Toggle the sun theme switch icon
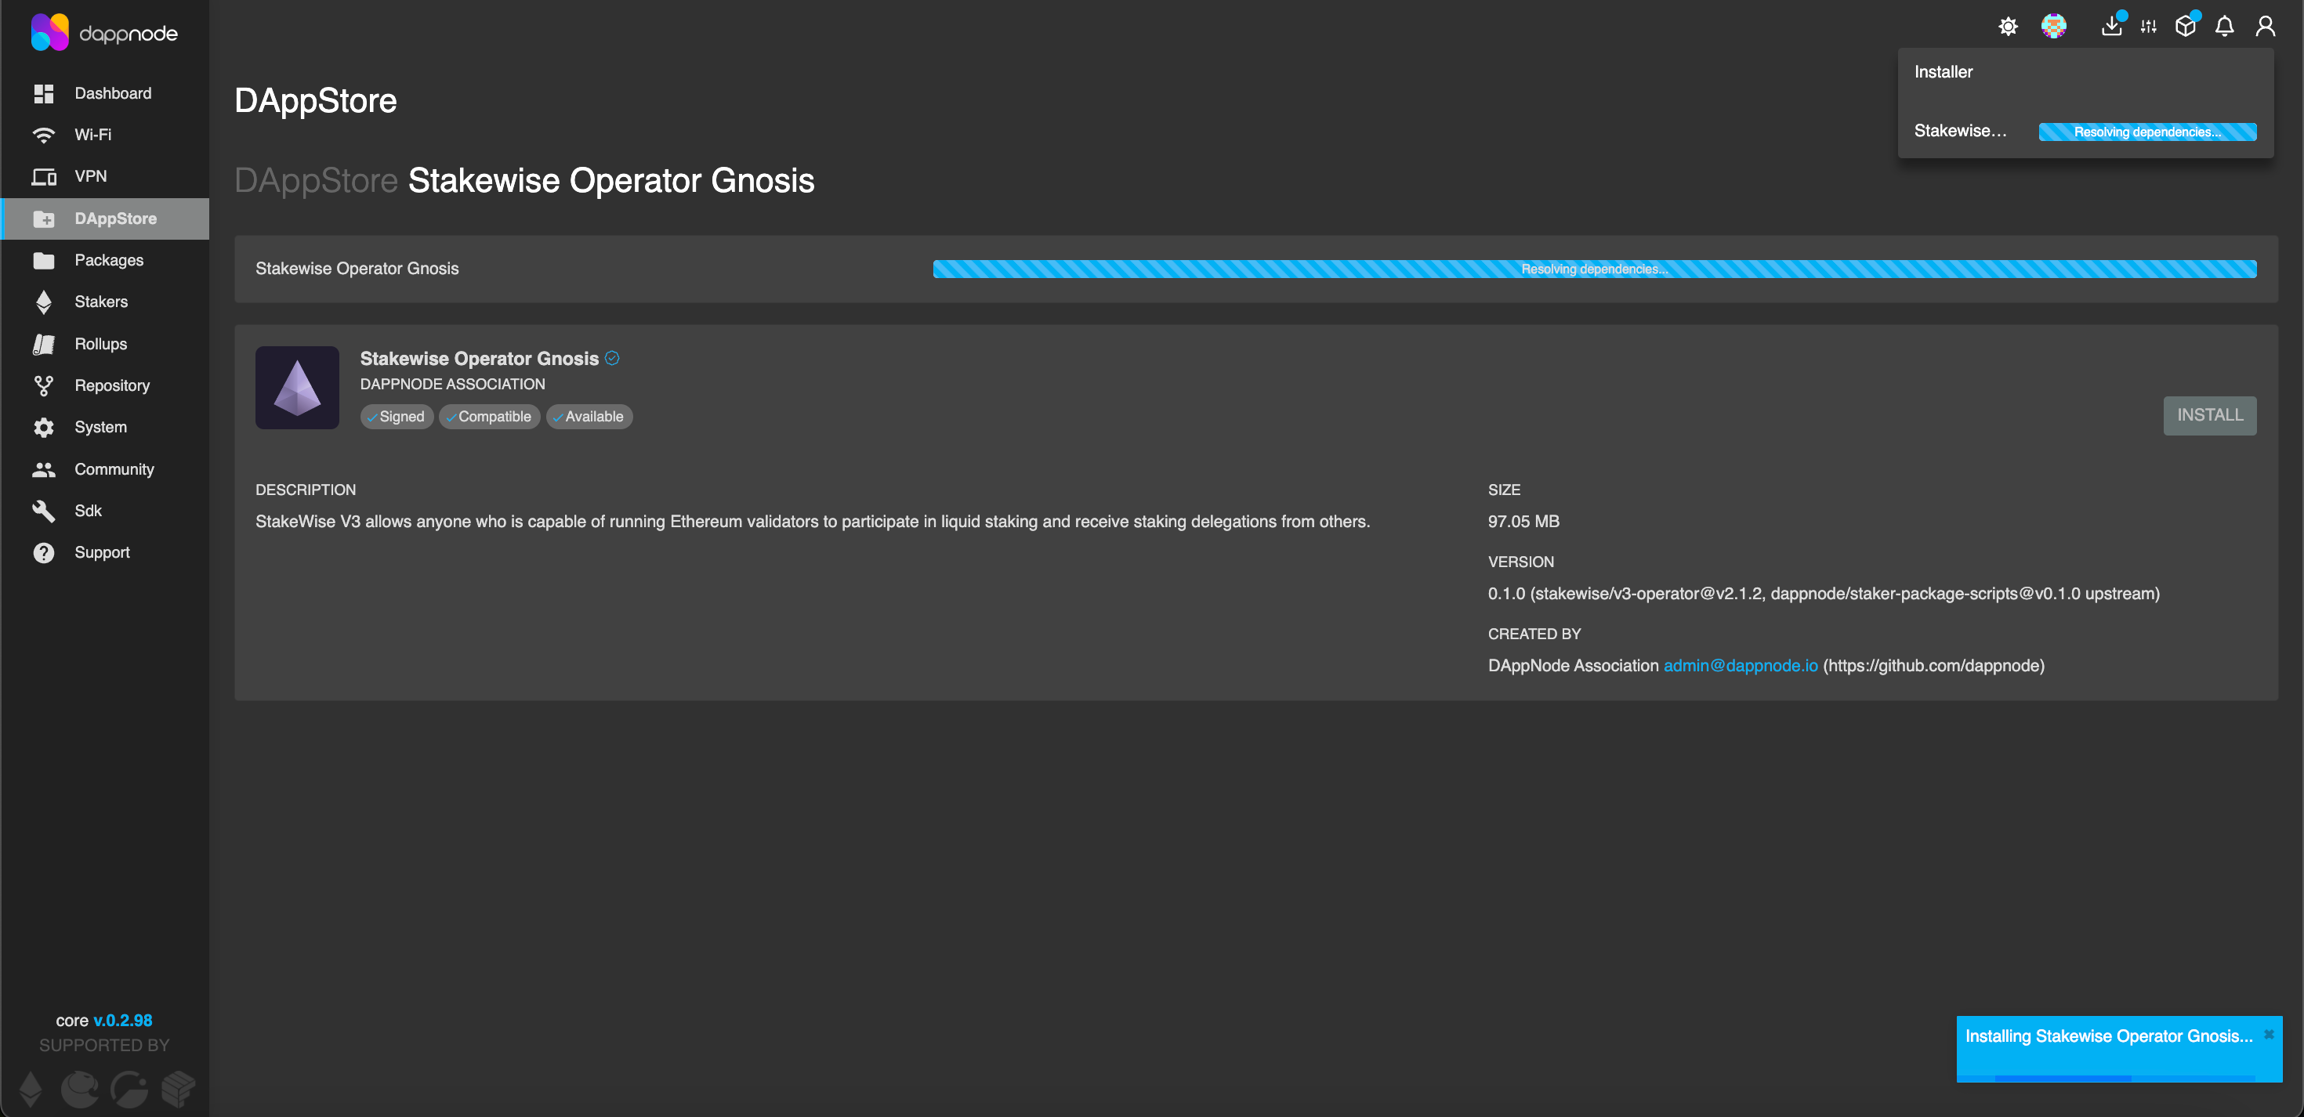This screenshot has width=2304, height=1117. pos(2007,27)
